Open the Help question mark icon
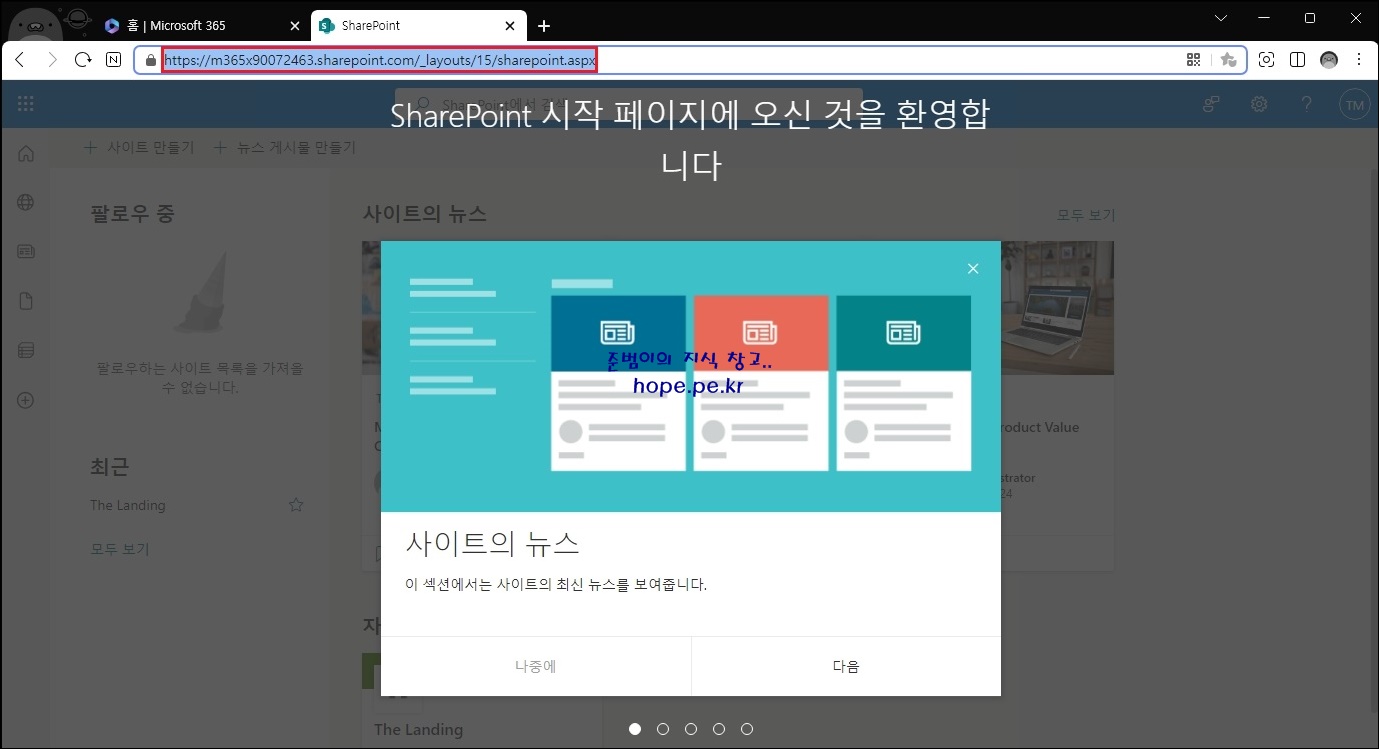 click(1306, 104)
